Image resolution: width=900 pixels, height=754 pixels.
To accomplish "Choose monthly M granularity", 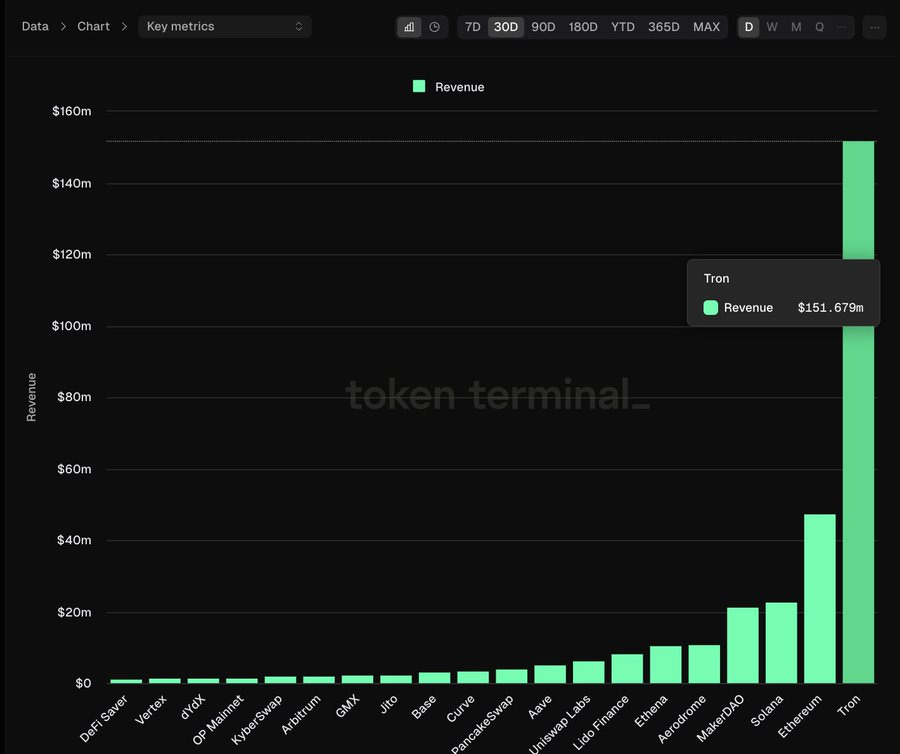I will [x=796, y=27].
